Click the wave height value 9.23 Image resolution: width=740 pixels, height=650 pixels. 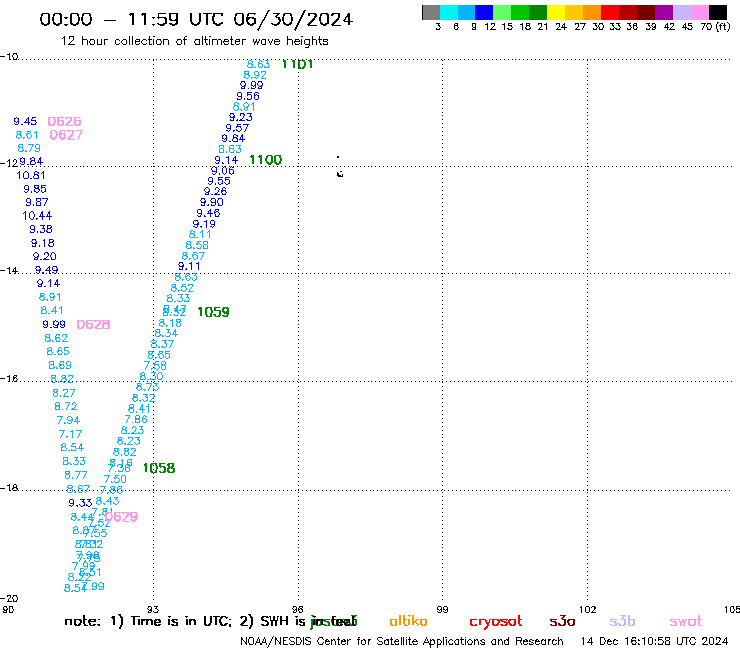click(241, 117)
